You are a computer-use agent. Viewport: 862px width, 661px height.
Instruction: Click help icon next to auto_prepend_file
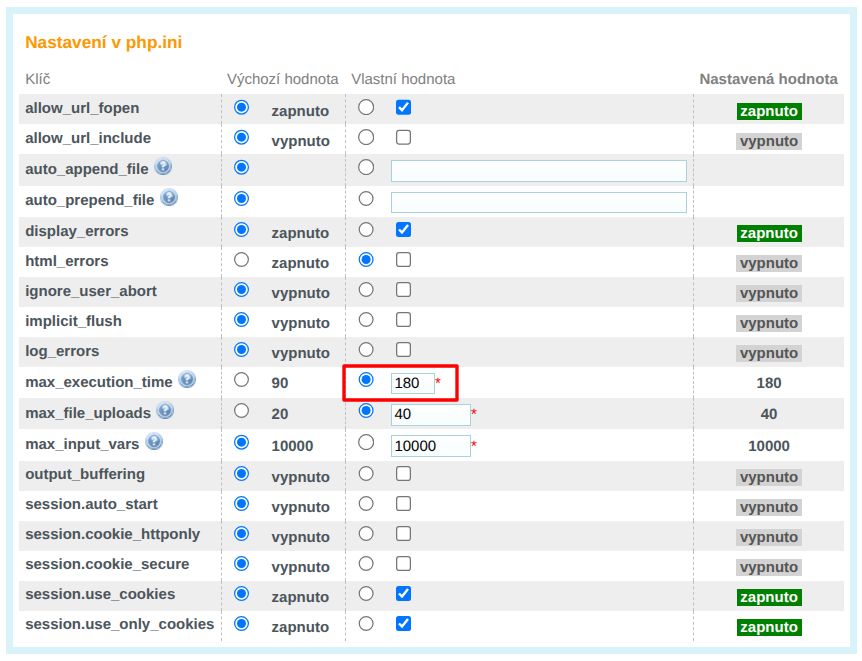point(169,198)
